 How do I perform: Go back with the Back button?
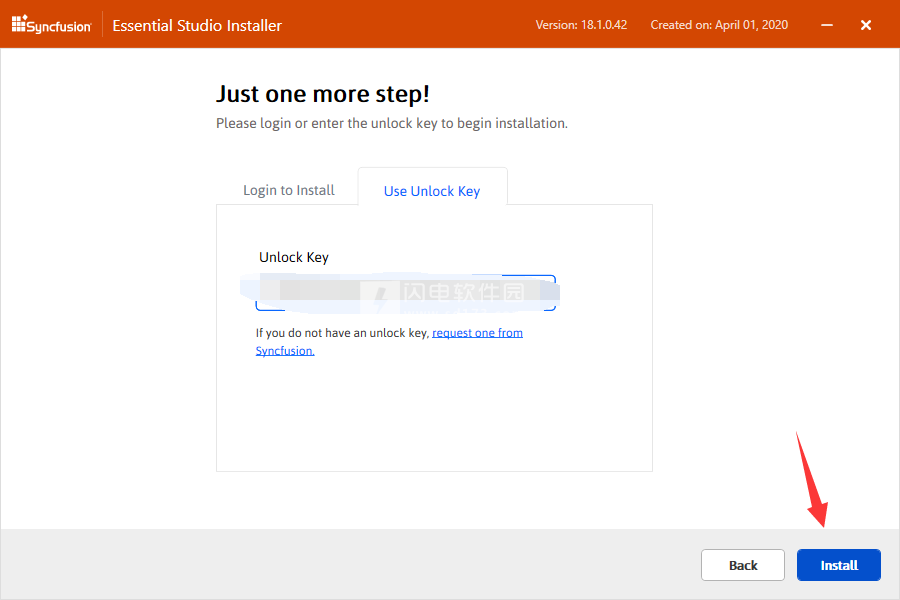point(743,565)
